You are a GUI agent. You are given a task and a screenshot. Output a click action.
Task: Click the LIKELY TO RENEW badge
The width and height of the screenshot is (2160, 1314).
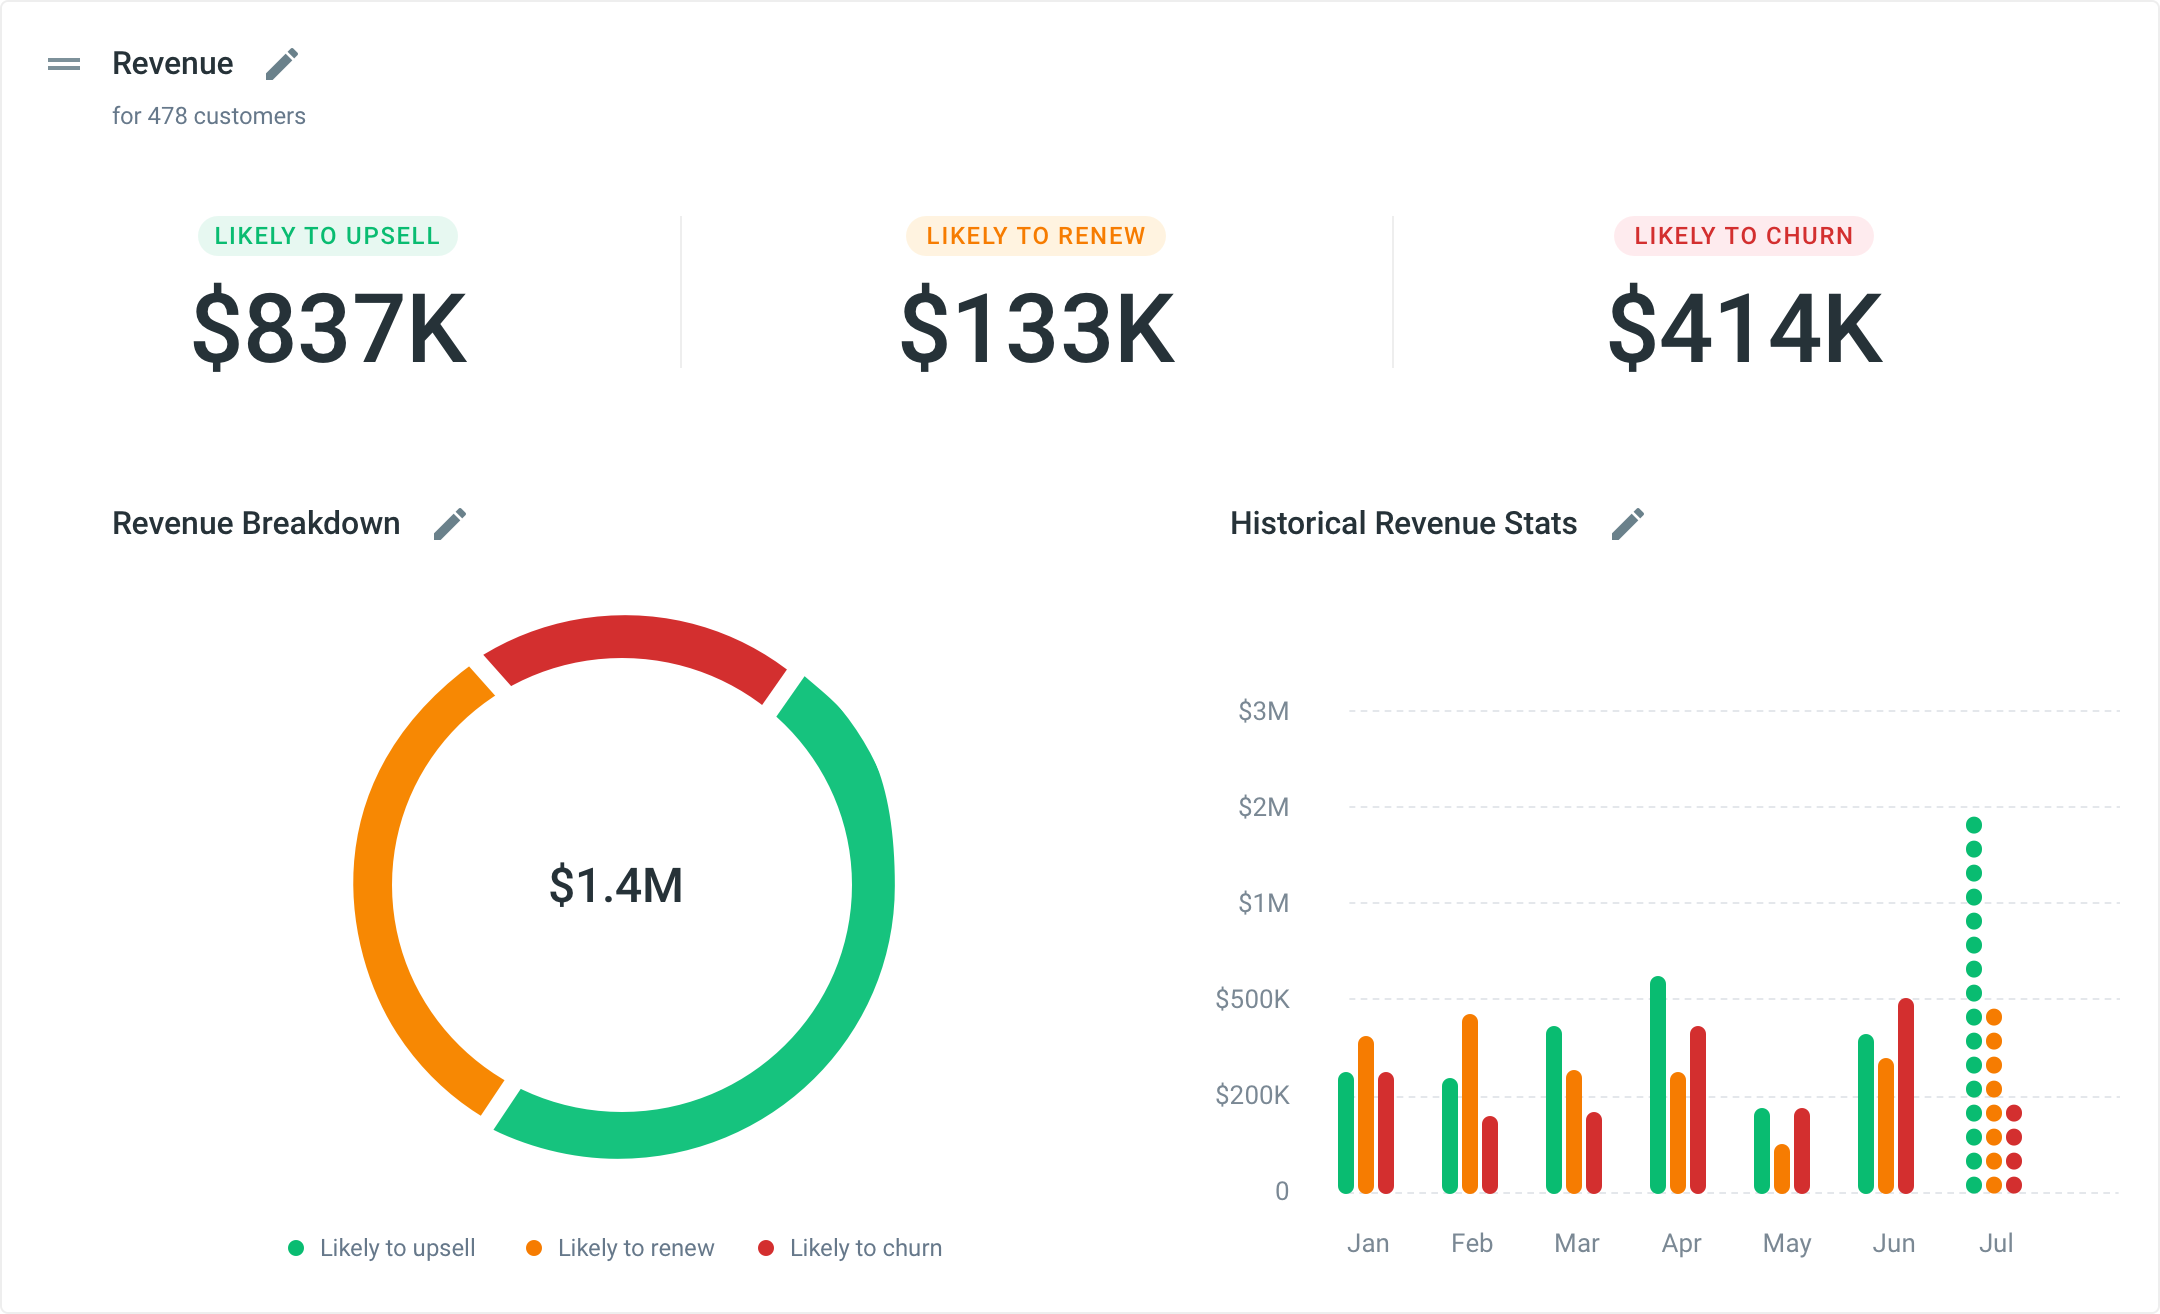click(1035, 236)
